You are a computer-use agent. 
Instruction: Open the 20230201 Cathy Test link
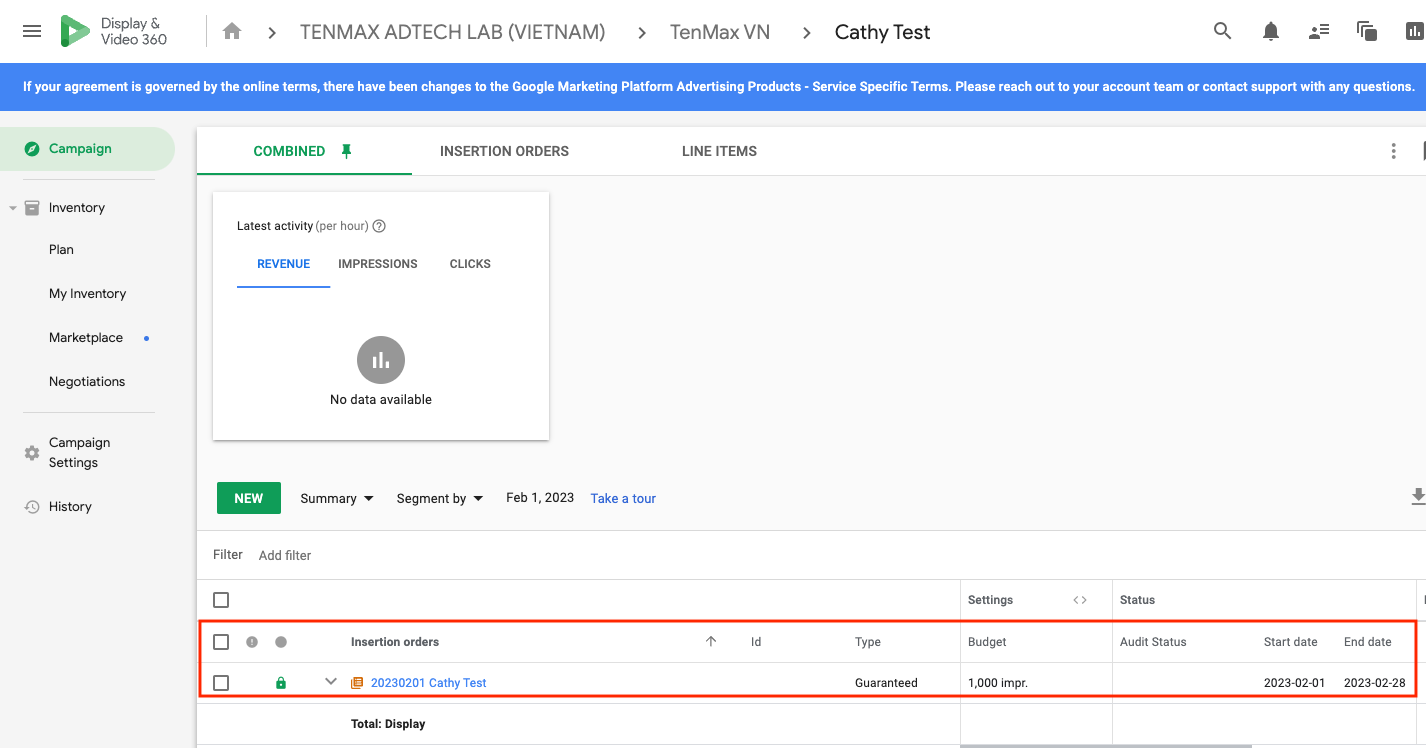point(429,683)
